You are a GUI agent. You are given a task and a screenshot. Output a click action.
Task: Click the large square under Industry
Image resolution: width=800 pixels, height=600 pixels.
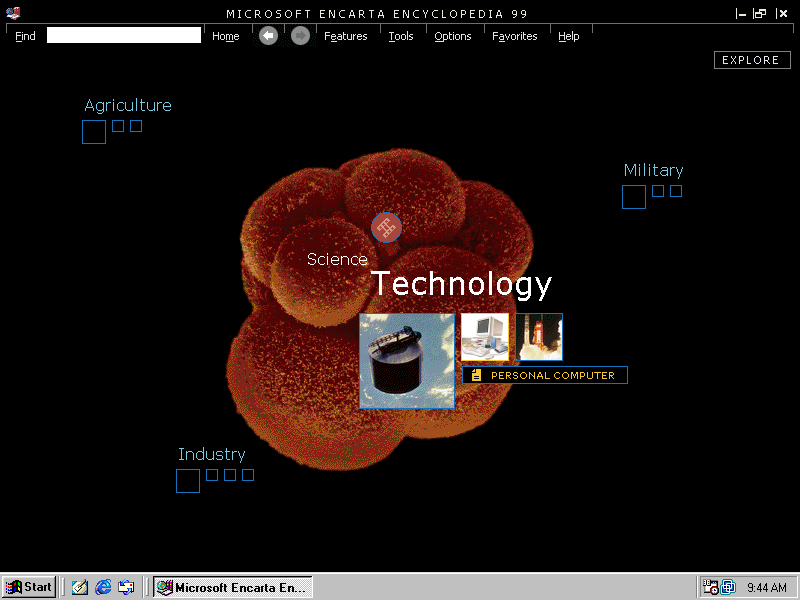point(188,481)
